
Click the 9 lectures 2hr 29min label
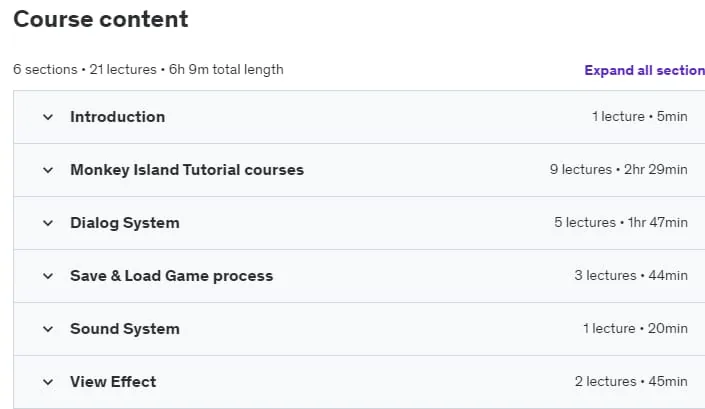pyautogui.click(x=618, y=169)
